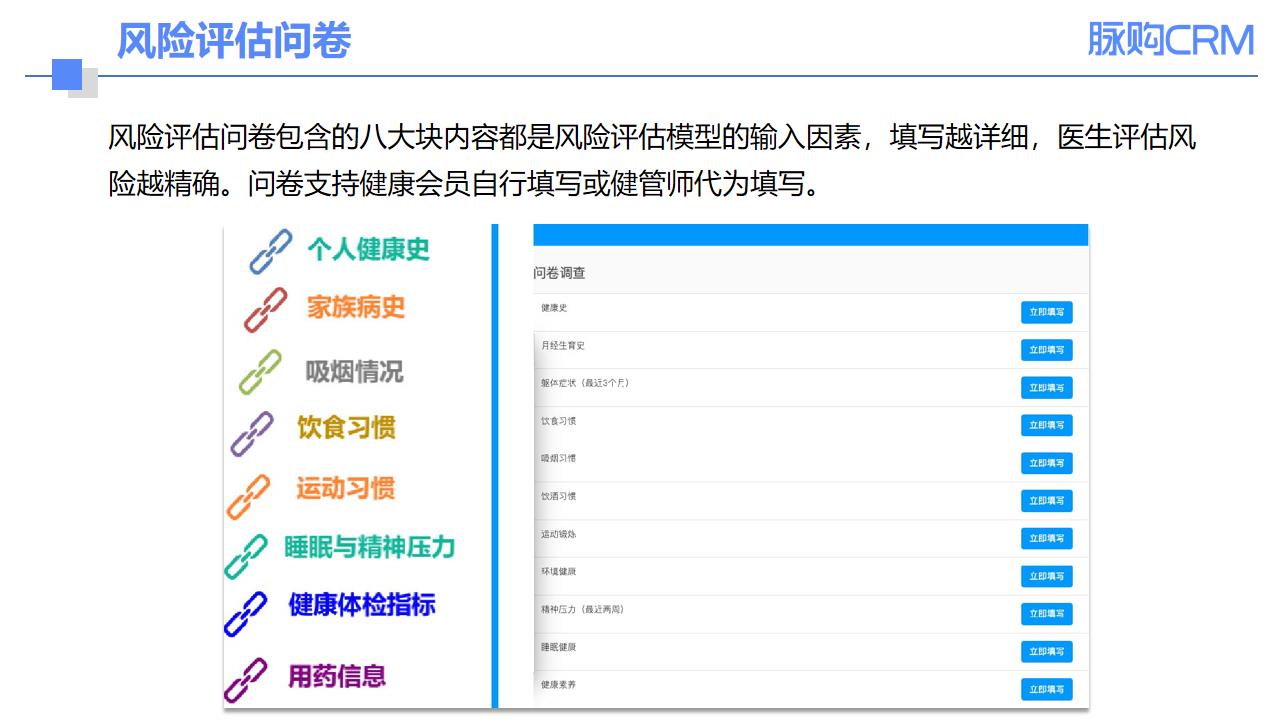Fill in the 躯体症状 questionnaire now
This screenshot has height=725, width=1272.
(x=1046, y=387)
